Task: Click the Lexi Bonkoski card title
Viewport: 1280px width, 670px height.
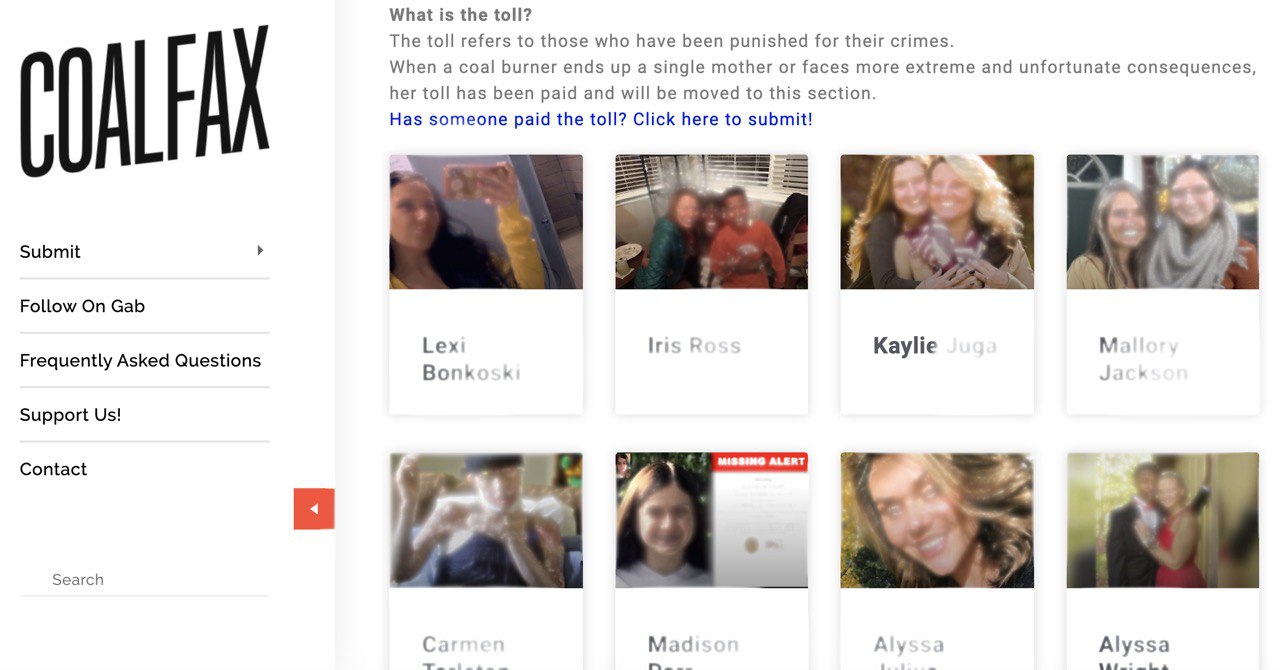Action: point(471,359)
